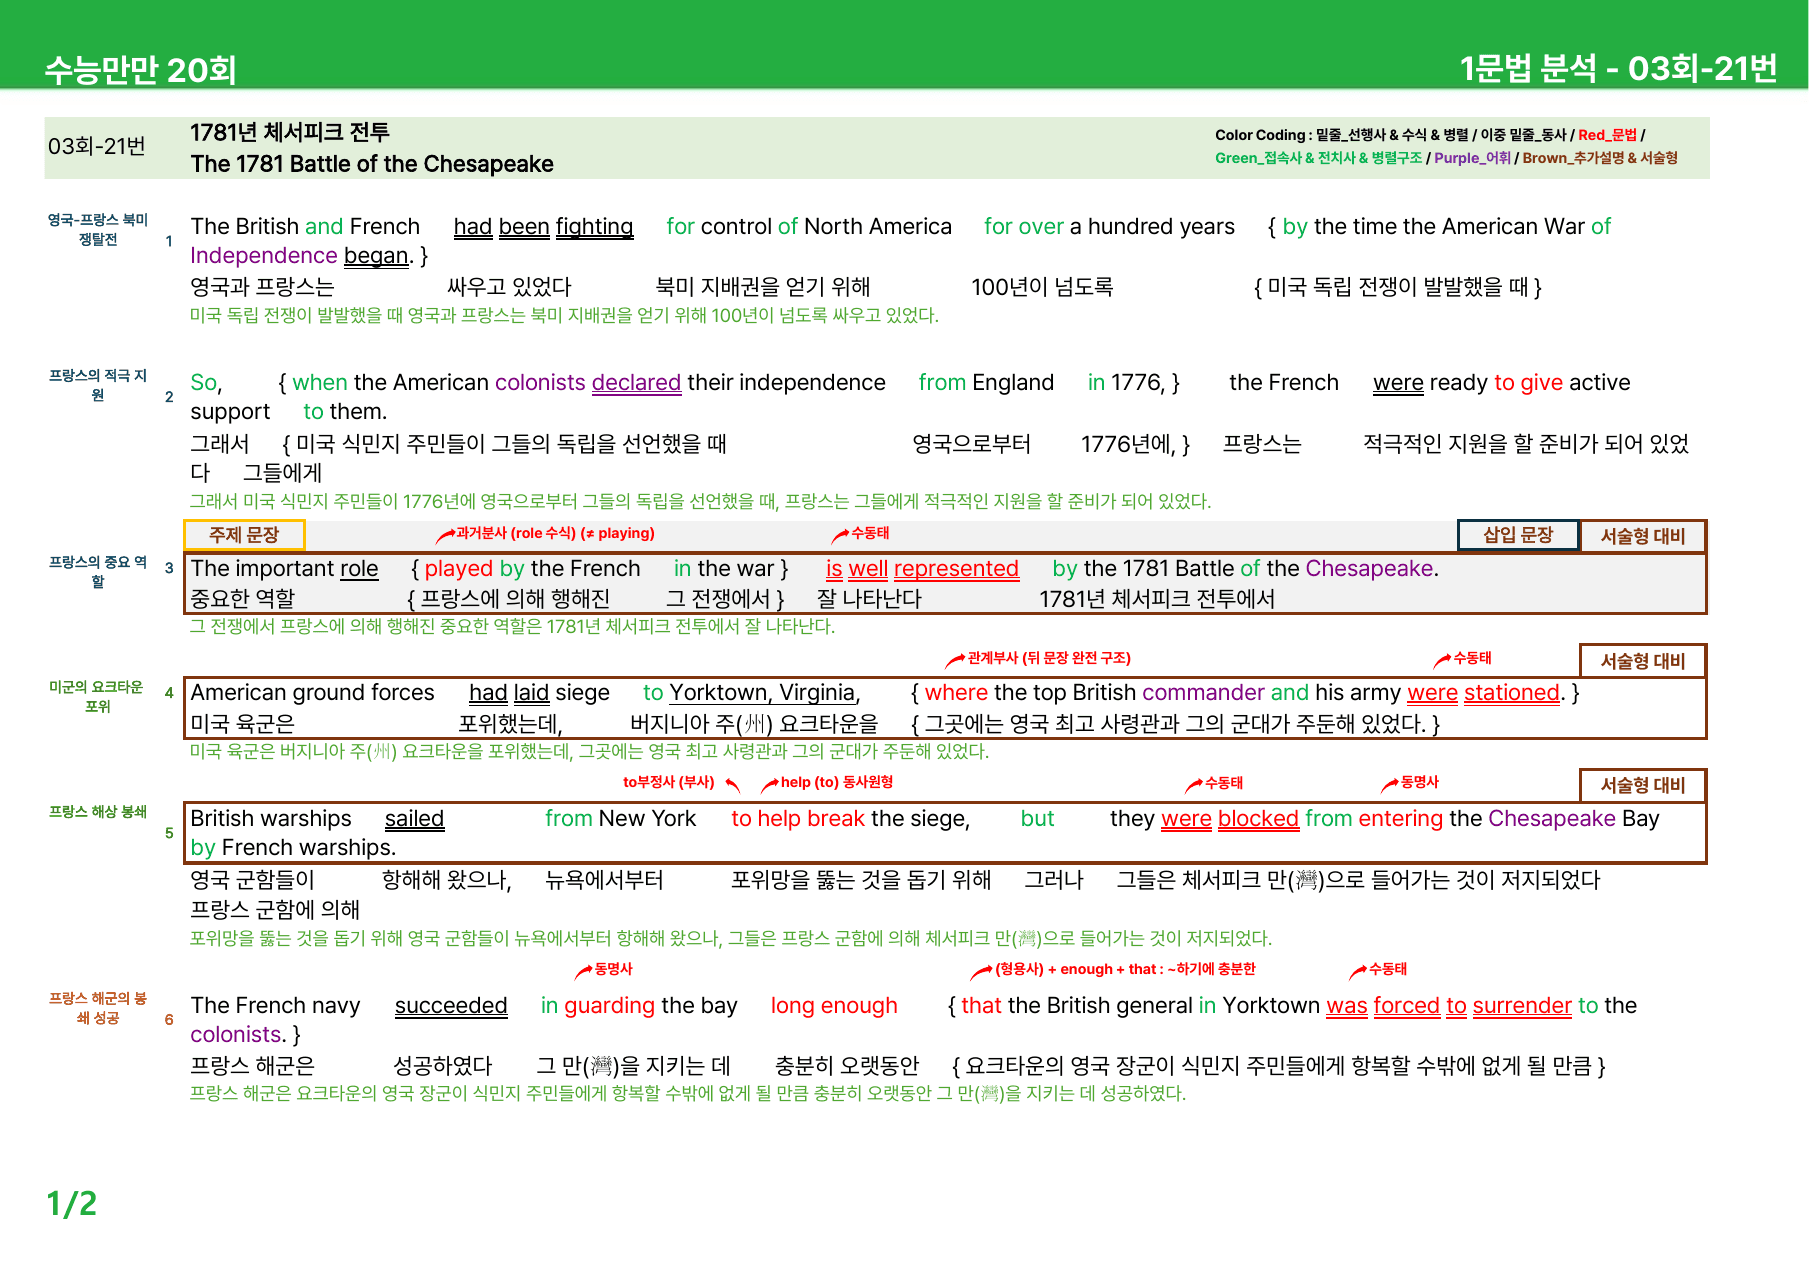Viewport: 1809px width, 1279px height.
Task: Click the 'Brown_추가설명 & 서술형' legend entry
Action: click(1600, 158)
